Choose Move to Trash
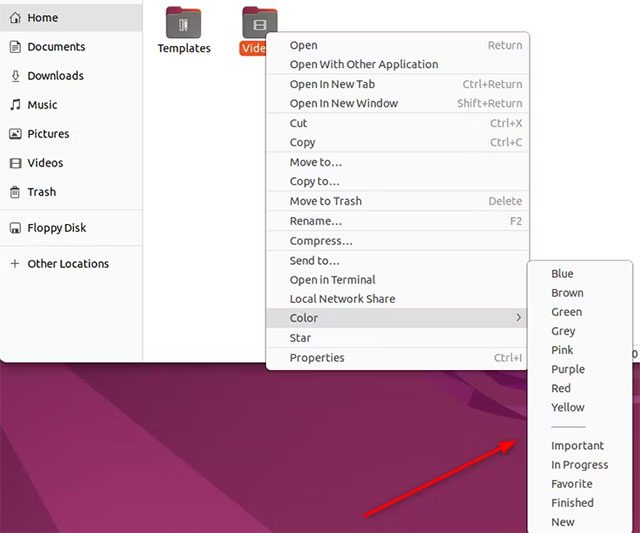 tap(398, 201)
